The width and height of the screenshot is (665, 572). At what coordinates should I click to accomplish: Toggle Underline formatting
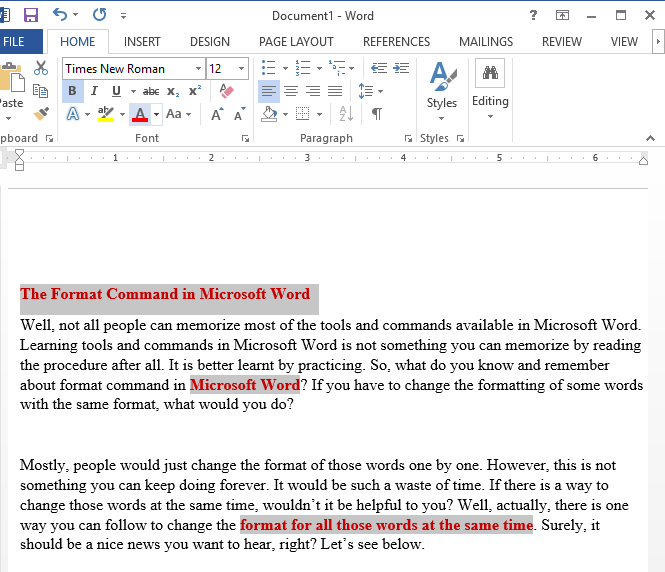click(x=116, y=91)
